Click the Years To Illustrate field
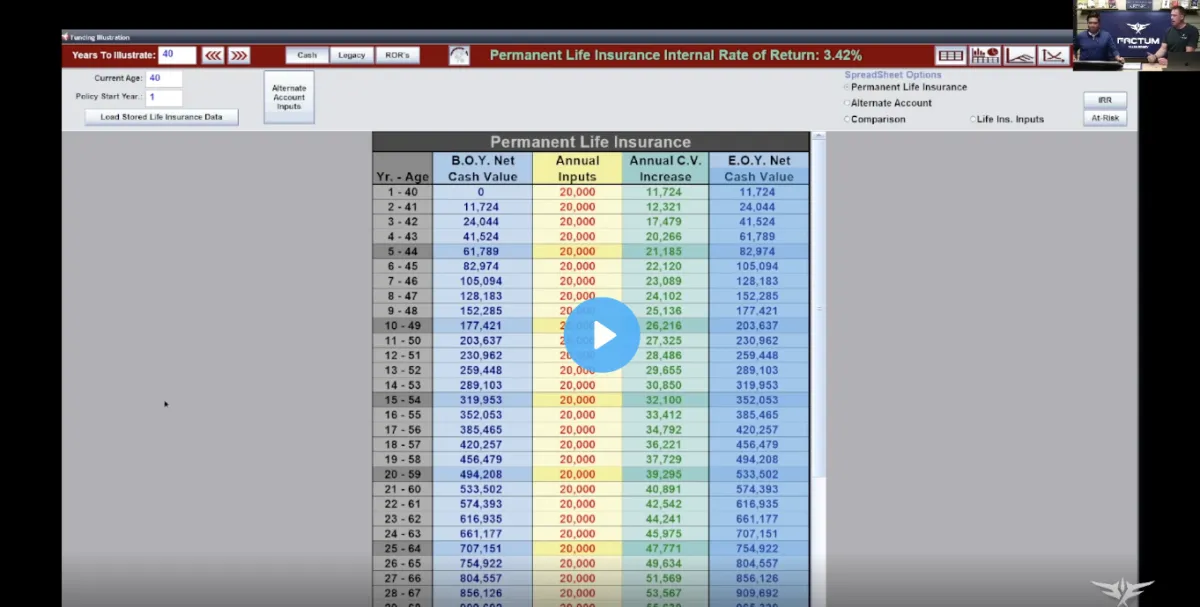The width and height of the screenshot is (1200, 607). pos(177,55)
